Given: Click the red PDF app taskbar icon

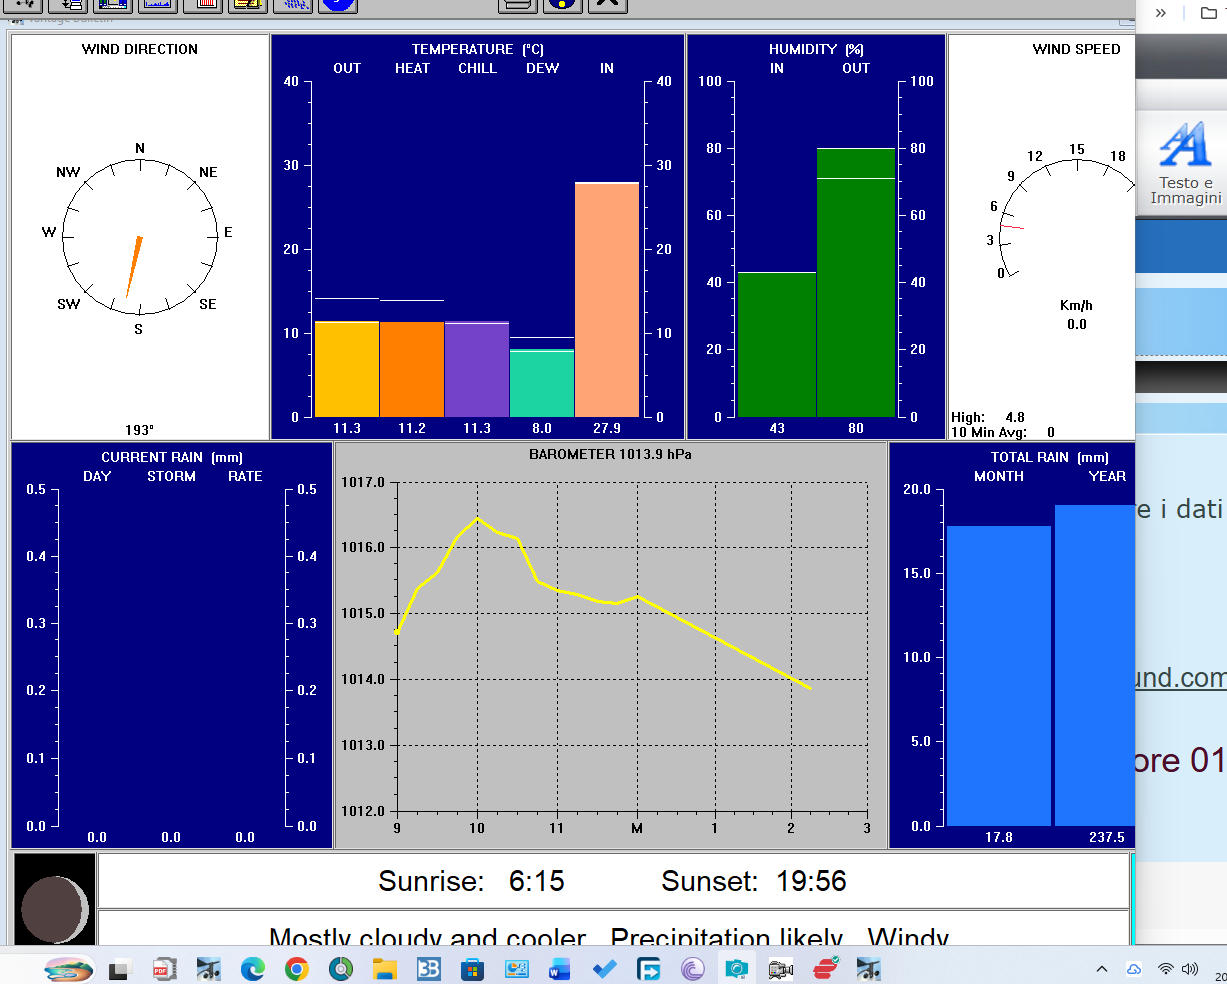Looking at the screenshot, I should point(161,969).
